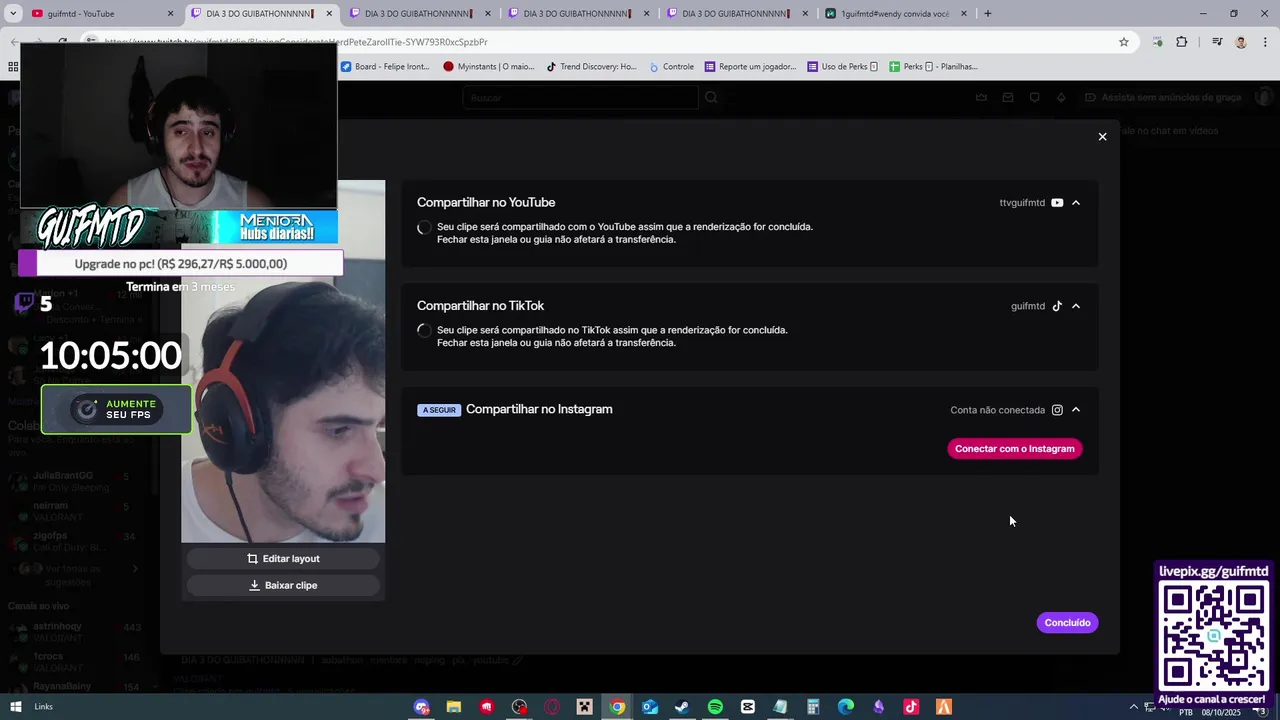Open the Perks - Planilhas bookmark
The width and height of the screenshot is (1280, 720).
click(x=933, y=67)
